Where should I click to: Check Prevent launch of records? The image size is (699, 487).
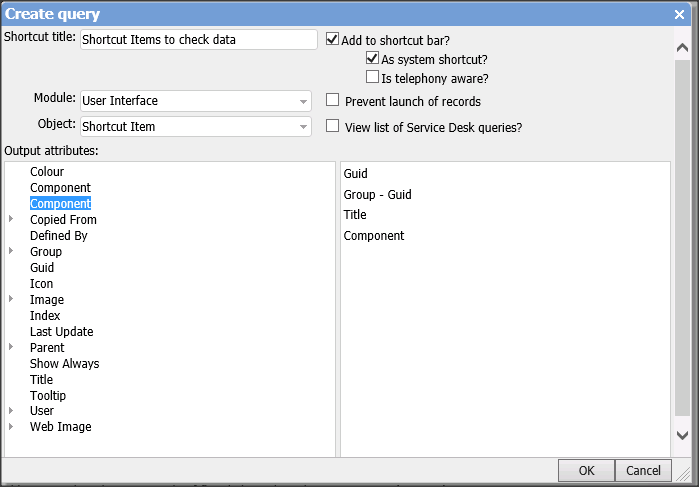(x=333, y=101)
